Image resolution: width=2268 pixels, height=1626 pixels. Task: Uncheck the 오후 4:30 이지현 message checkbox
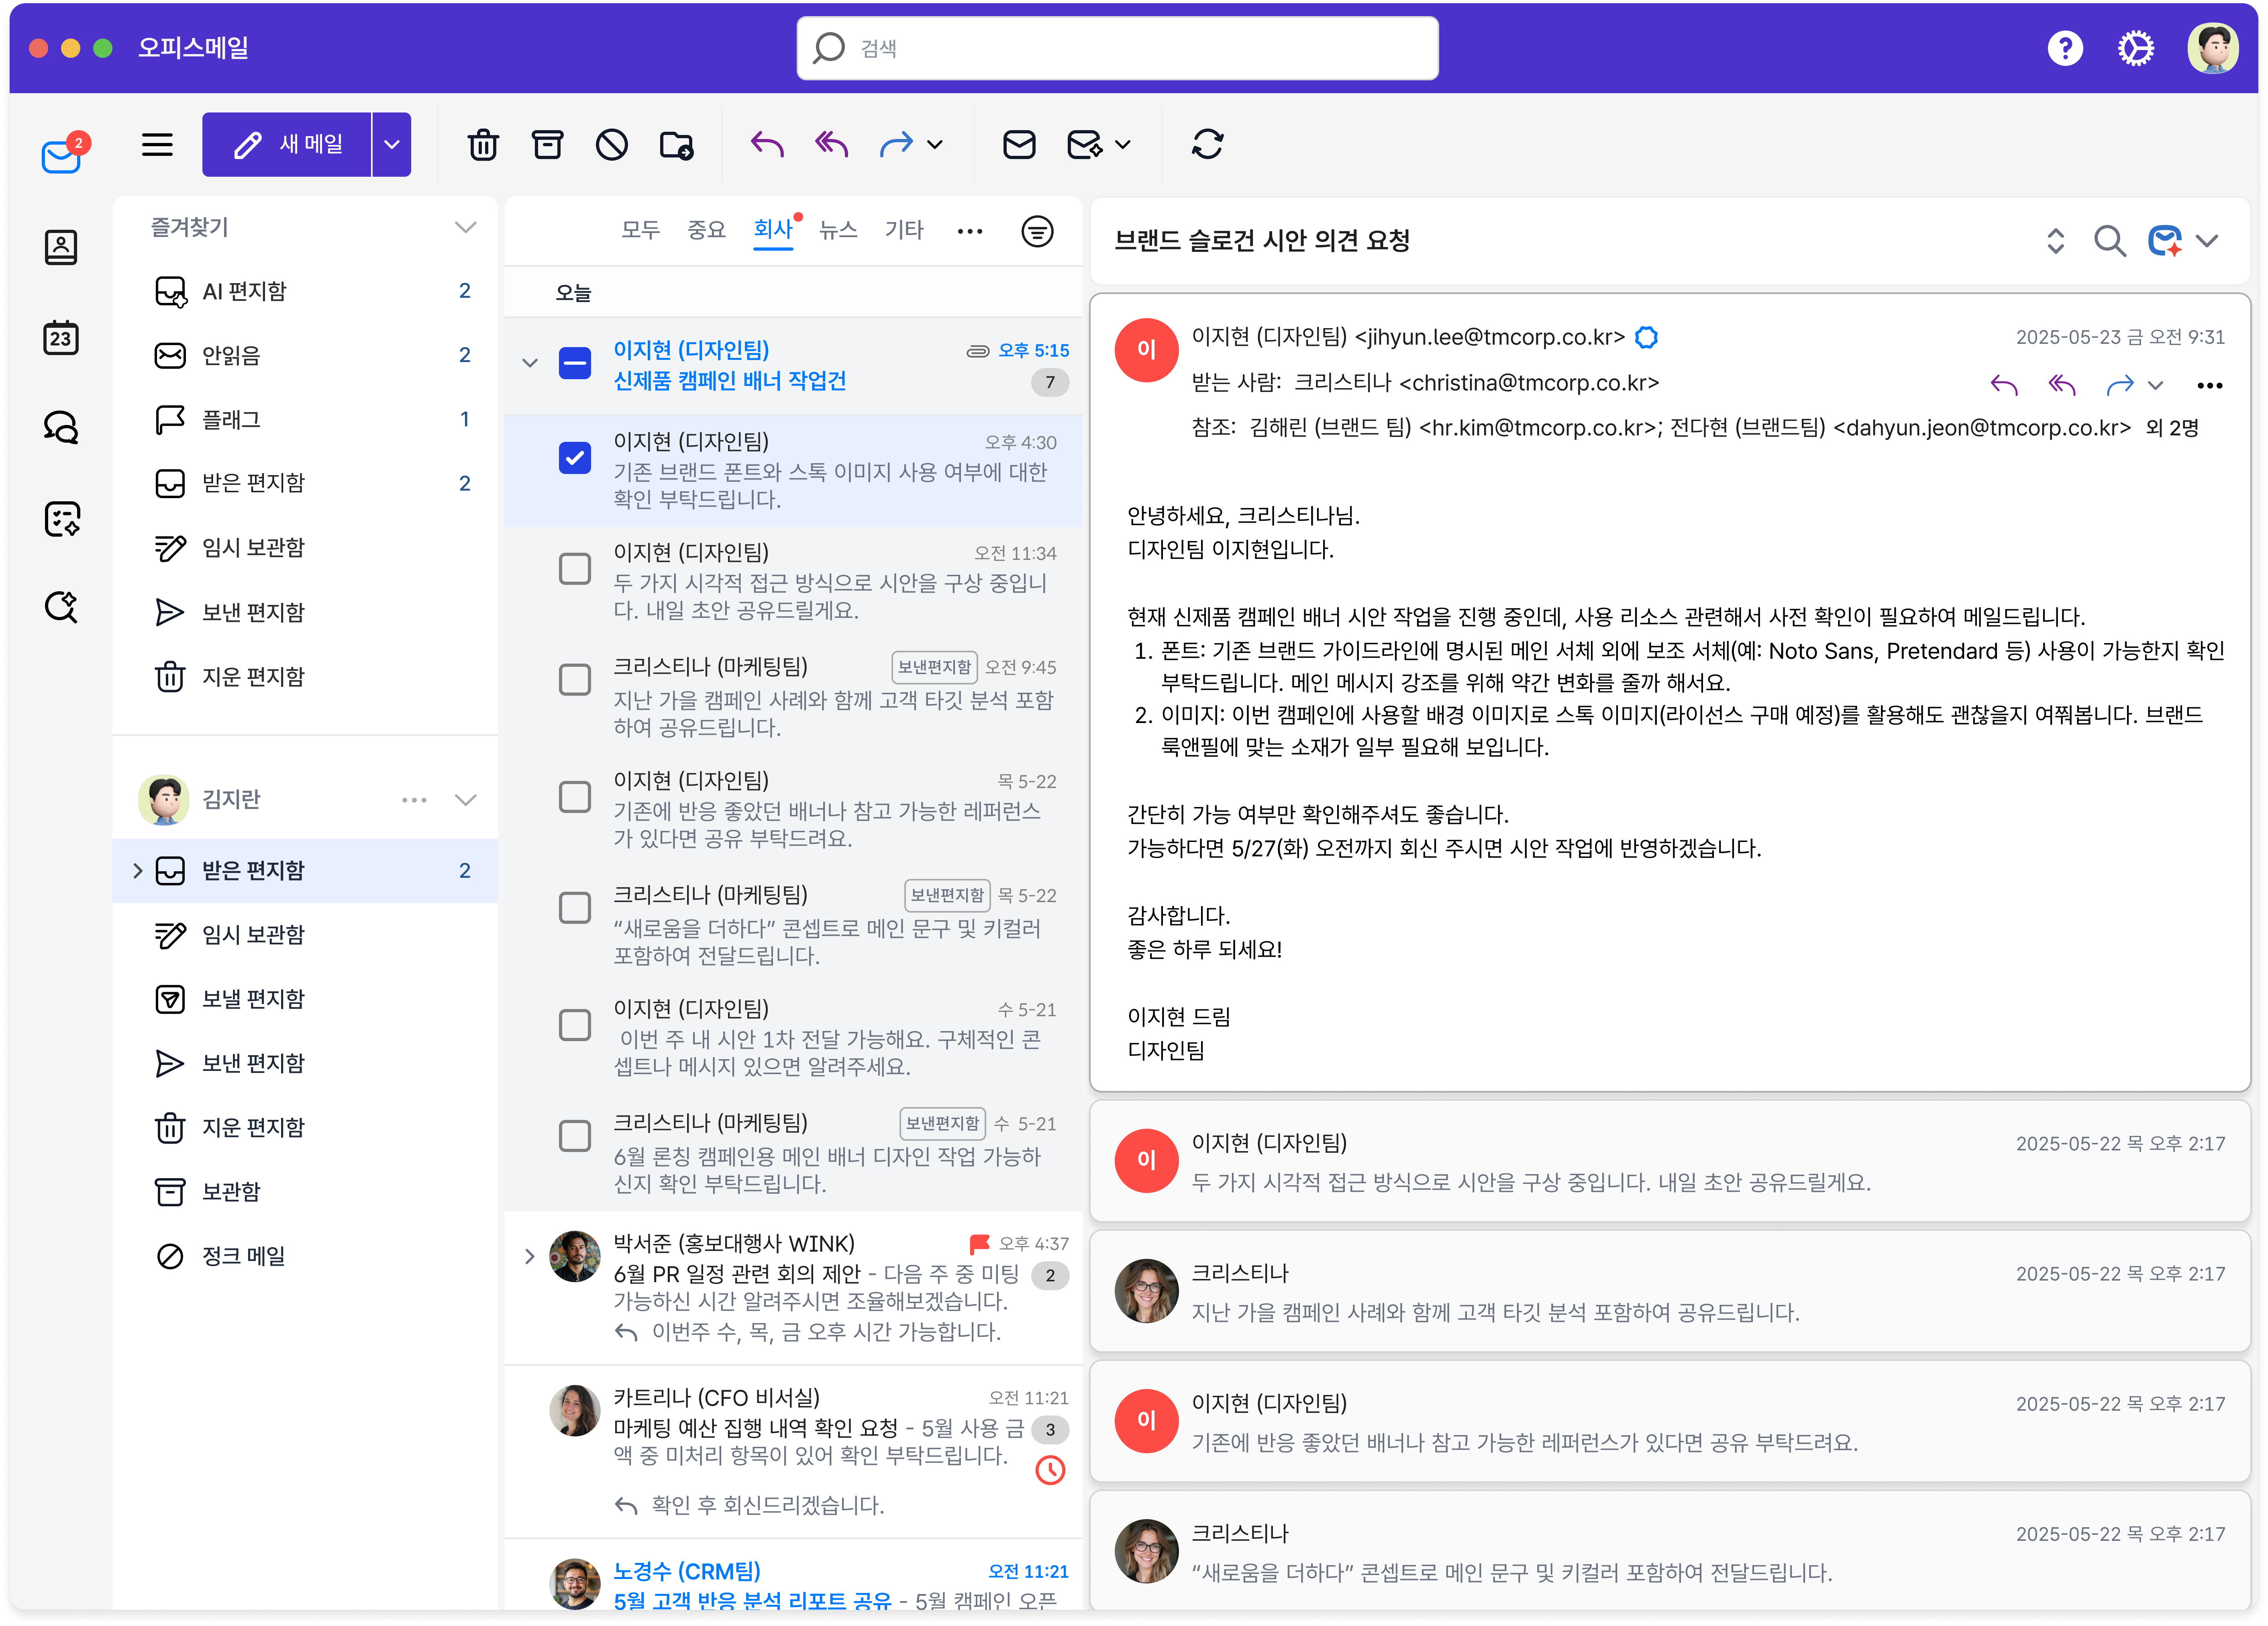click(575, 458)
